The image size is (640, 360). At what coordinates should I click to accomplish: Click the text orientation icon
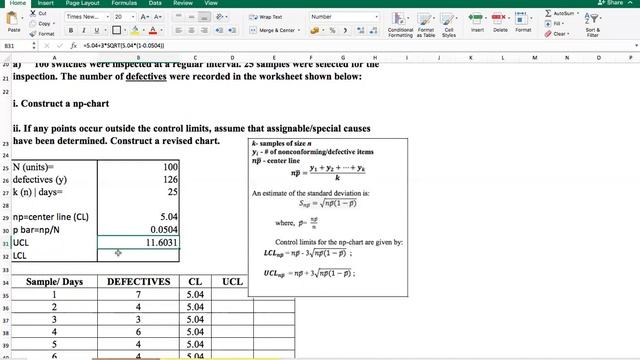click(220, 17)
